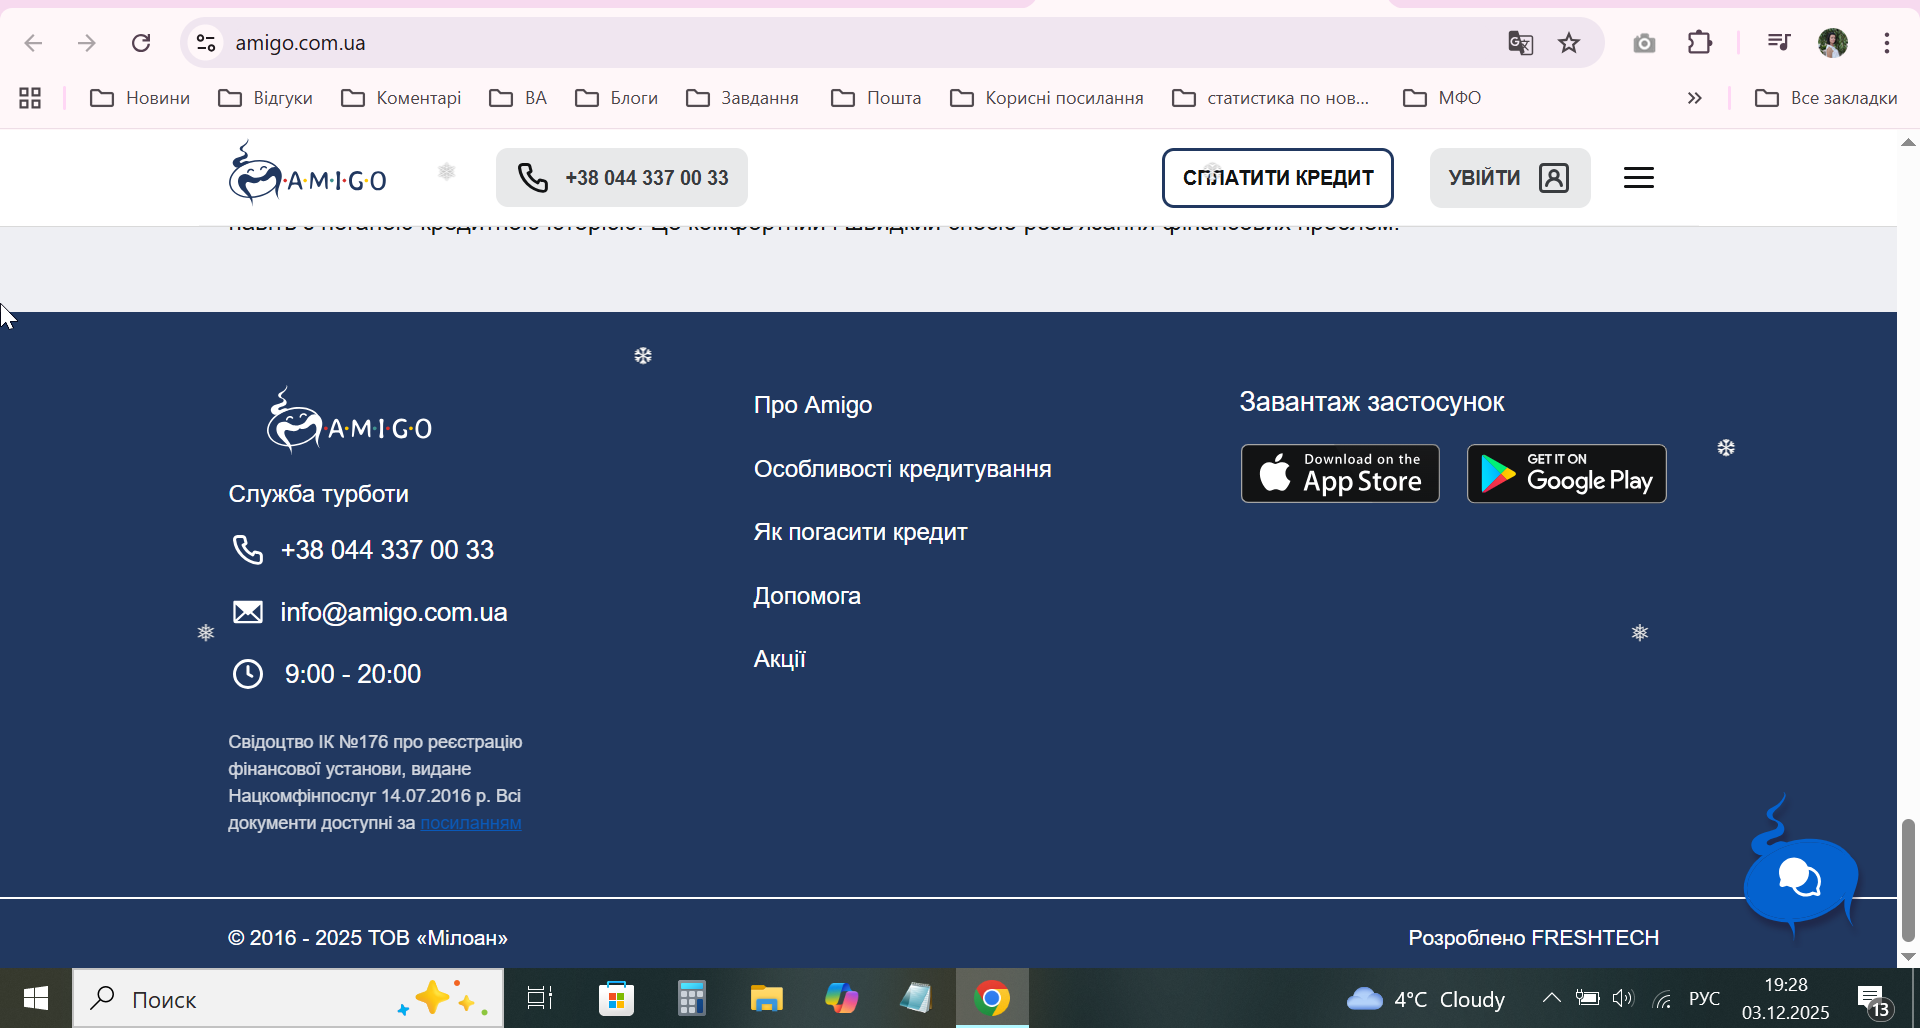Image resolution: width=1920 pixels, height=1028 pixels.
Task: Open Особливості кредитування footer link
Action: [x=903, y=469]
